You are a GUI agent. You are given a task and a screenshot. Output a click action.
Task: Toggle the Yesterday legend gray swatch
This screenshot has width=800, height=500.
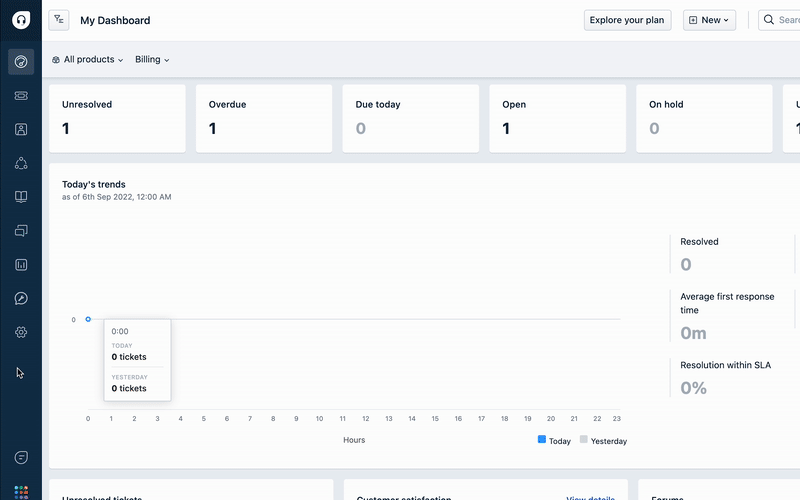point(584,439)
